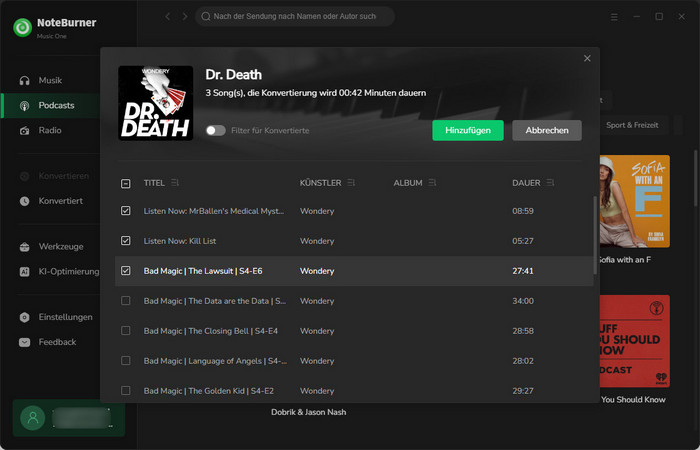Open the Musik section
Viewport: 700px width, 450px height.
(x=50, y=80)
